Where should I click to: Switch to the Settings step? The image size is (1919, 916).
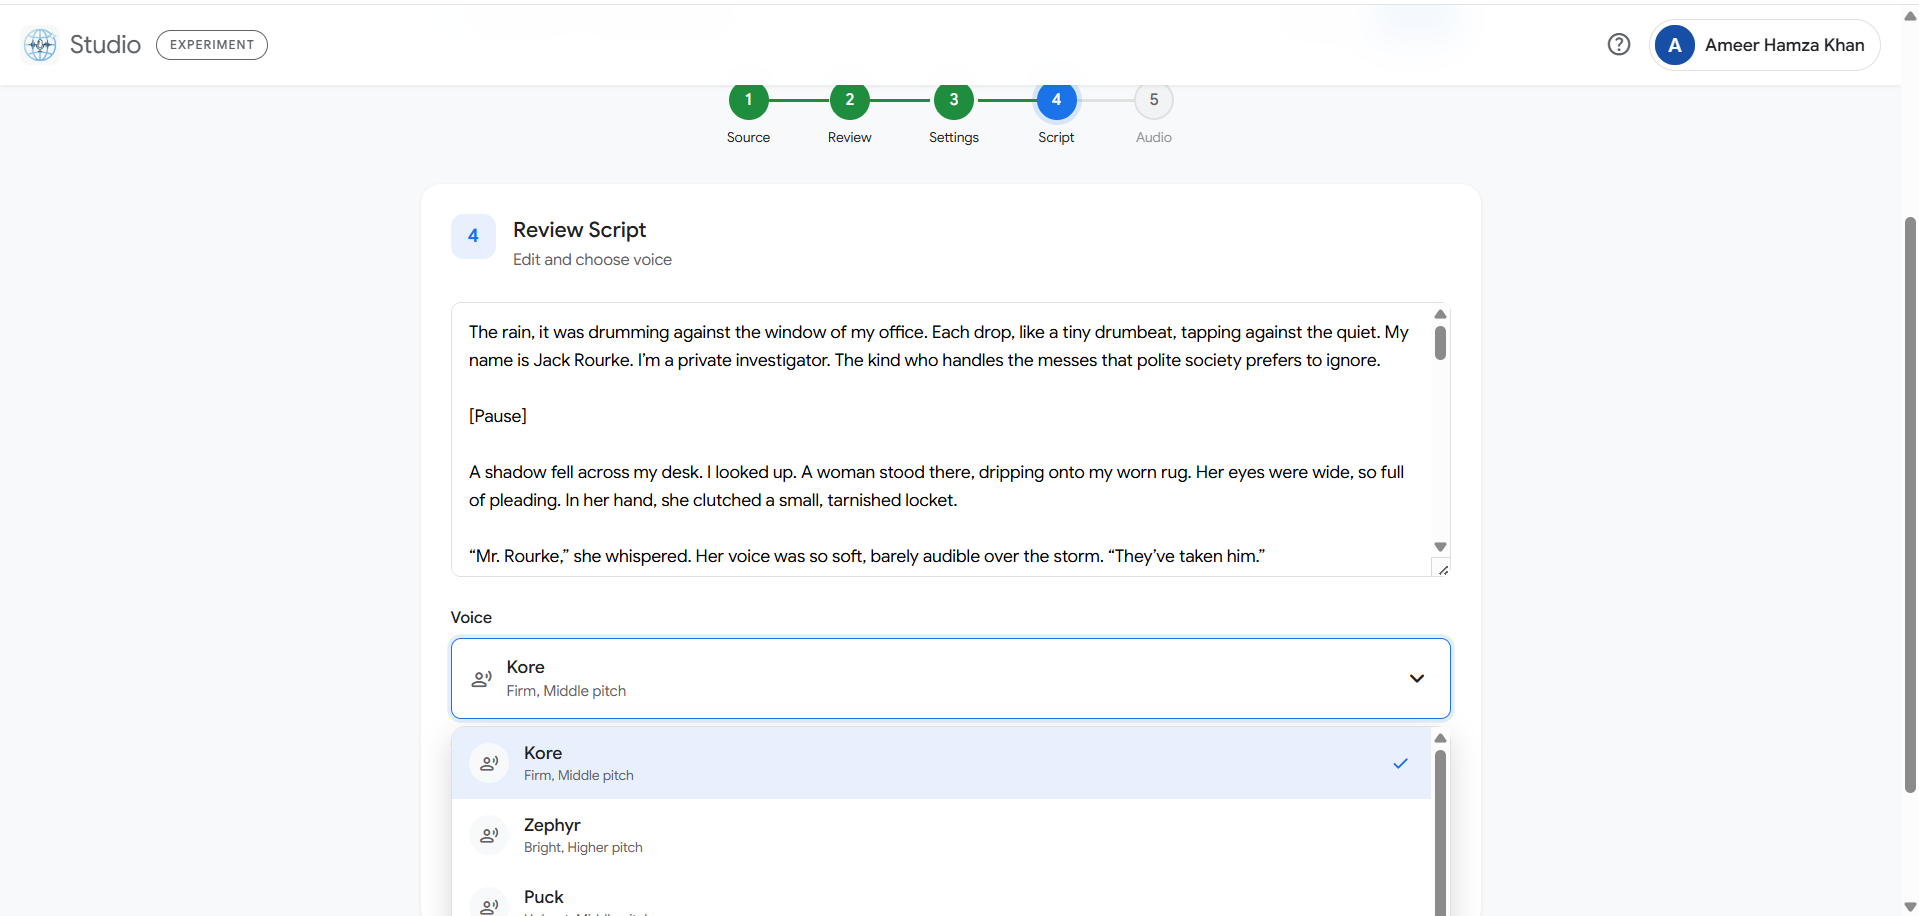(953, 100)
